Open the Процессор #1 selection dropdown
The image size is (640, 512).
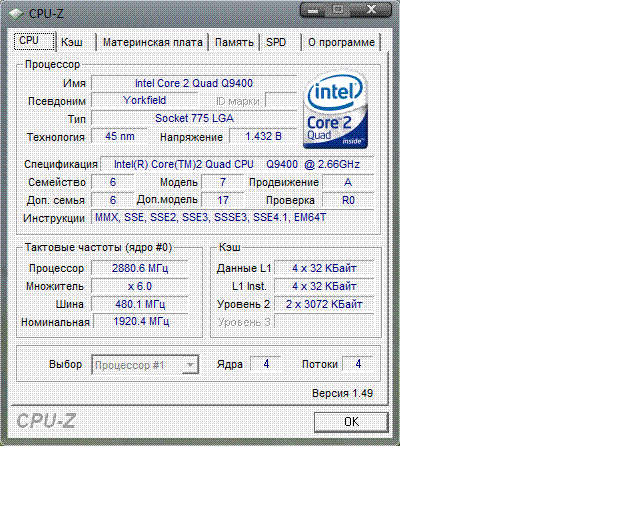click(x=145, y=365)
